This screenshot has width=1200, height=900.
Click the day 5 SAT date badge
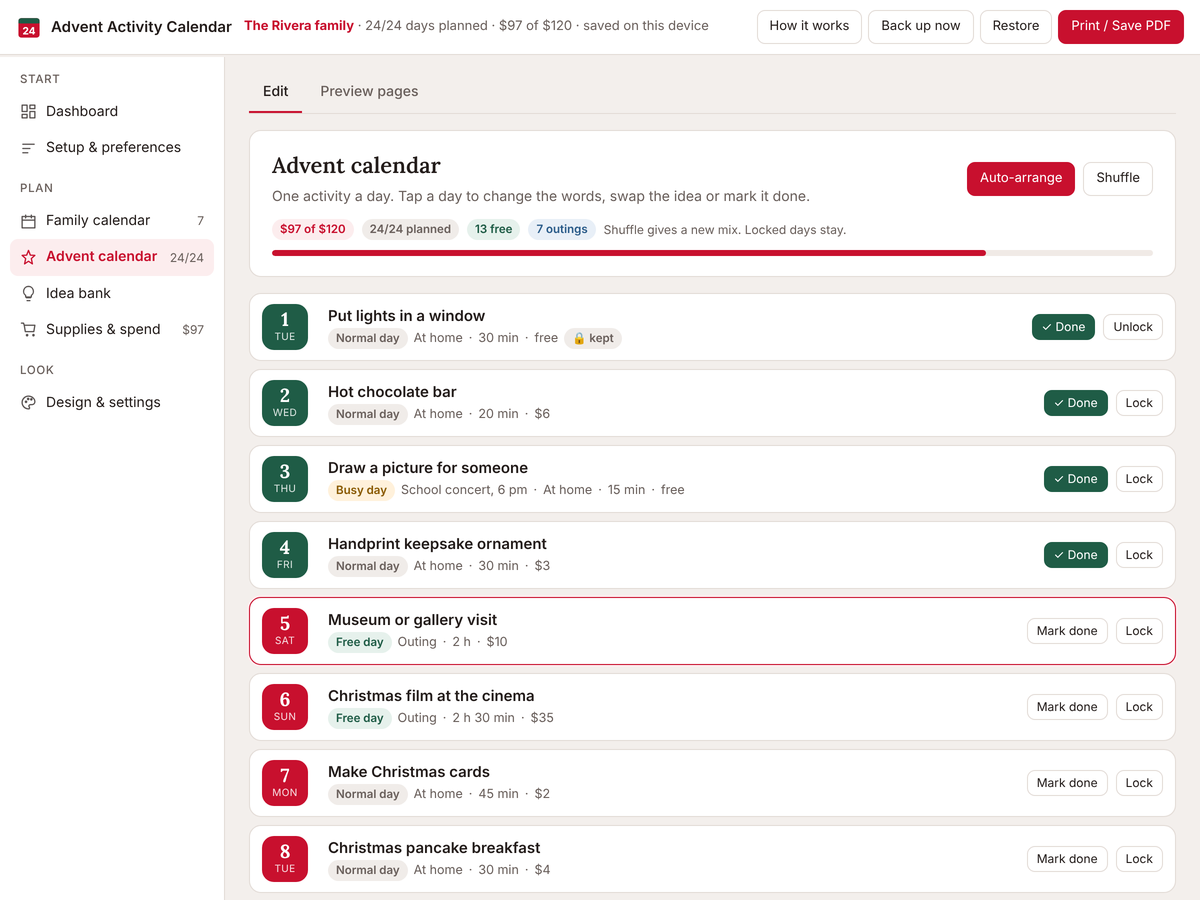[285, 631]
